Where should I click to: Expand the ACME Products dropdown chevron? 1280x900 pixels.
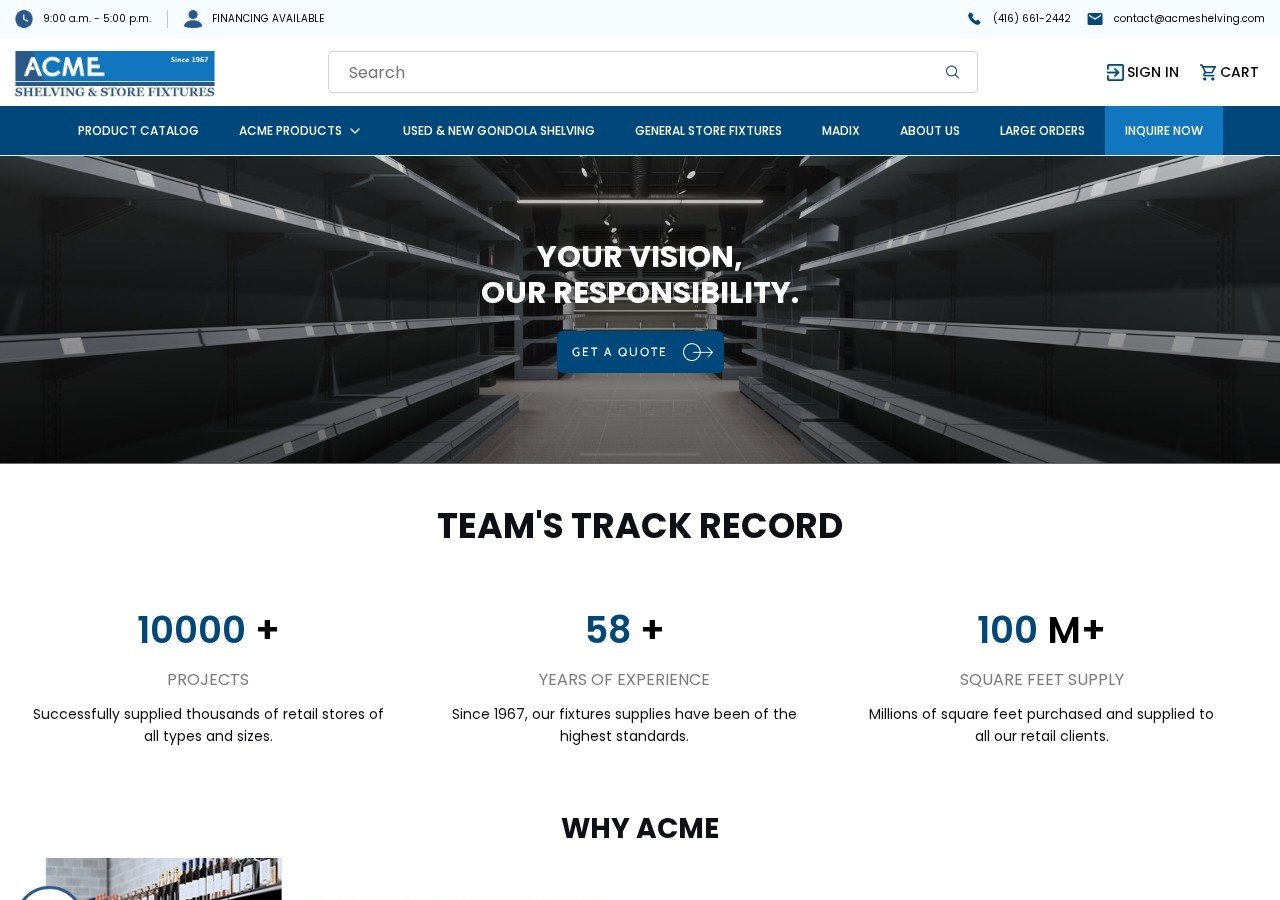click(x=355, y=131)
